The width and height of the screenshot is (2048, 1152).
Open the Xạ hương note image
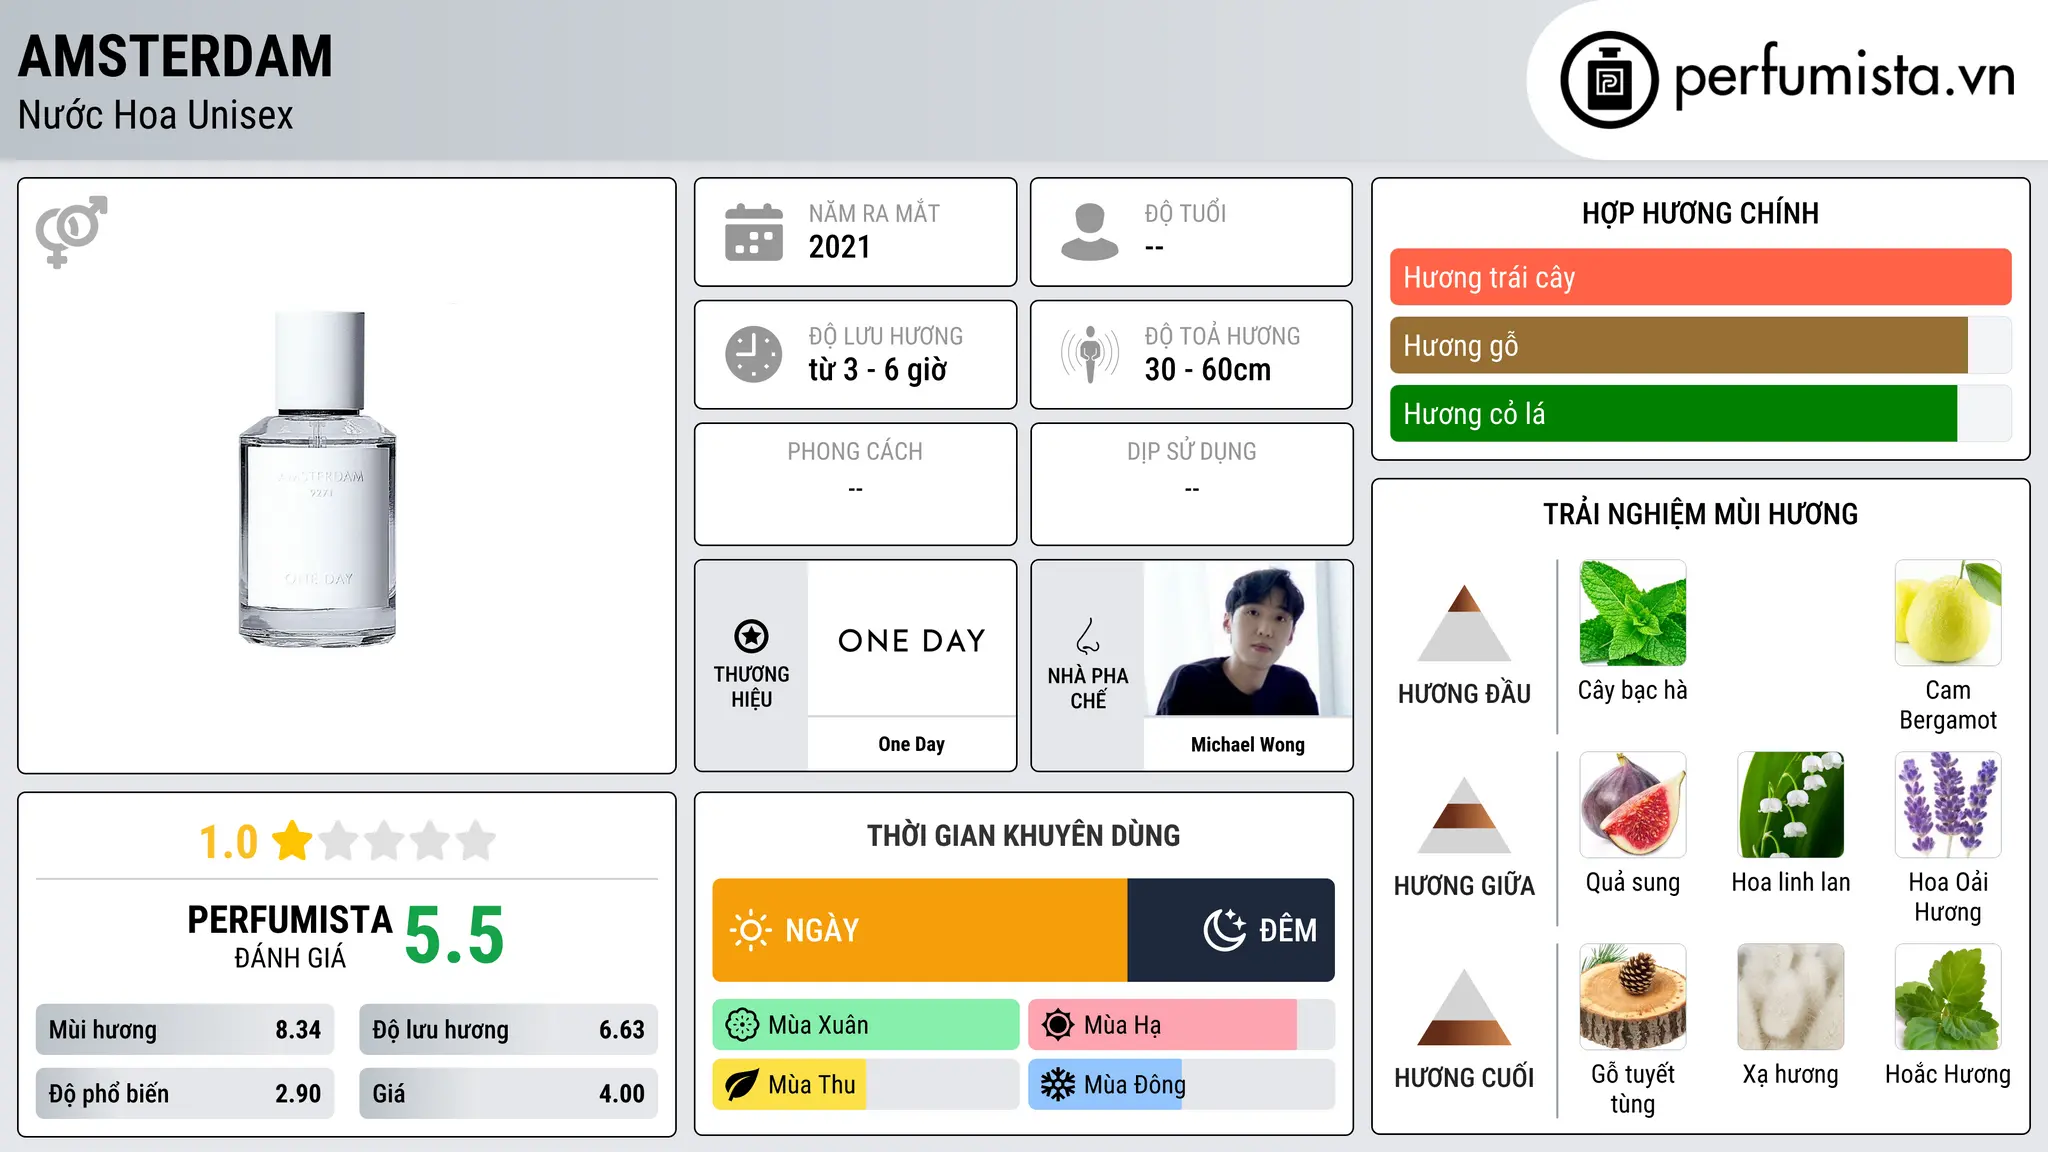pos(1791,997)
